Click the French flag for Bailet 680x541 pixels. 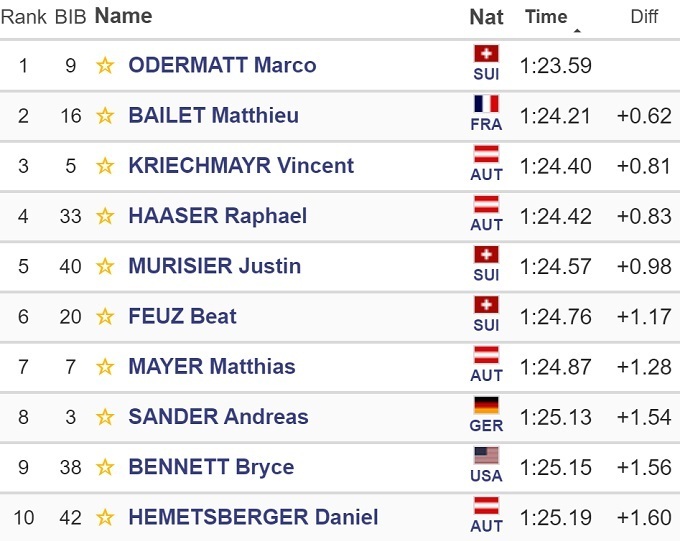(x=486, y=105)
